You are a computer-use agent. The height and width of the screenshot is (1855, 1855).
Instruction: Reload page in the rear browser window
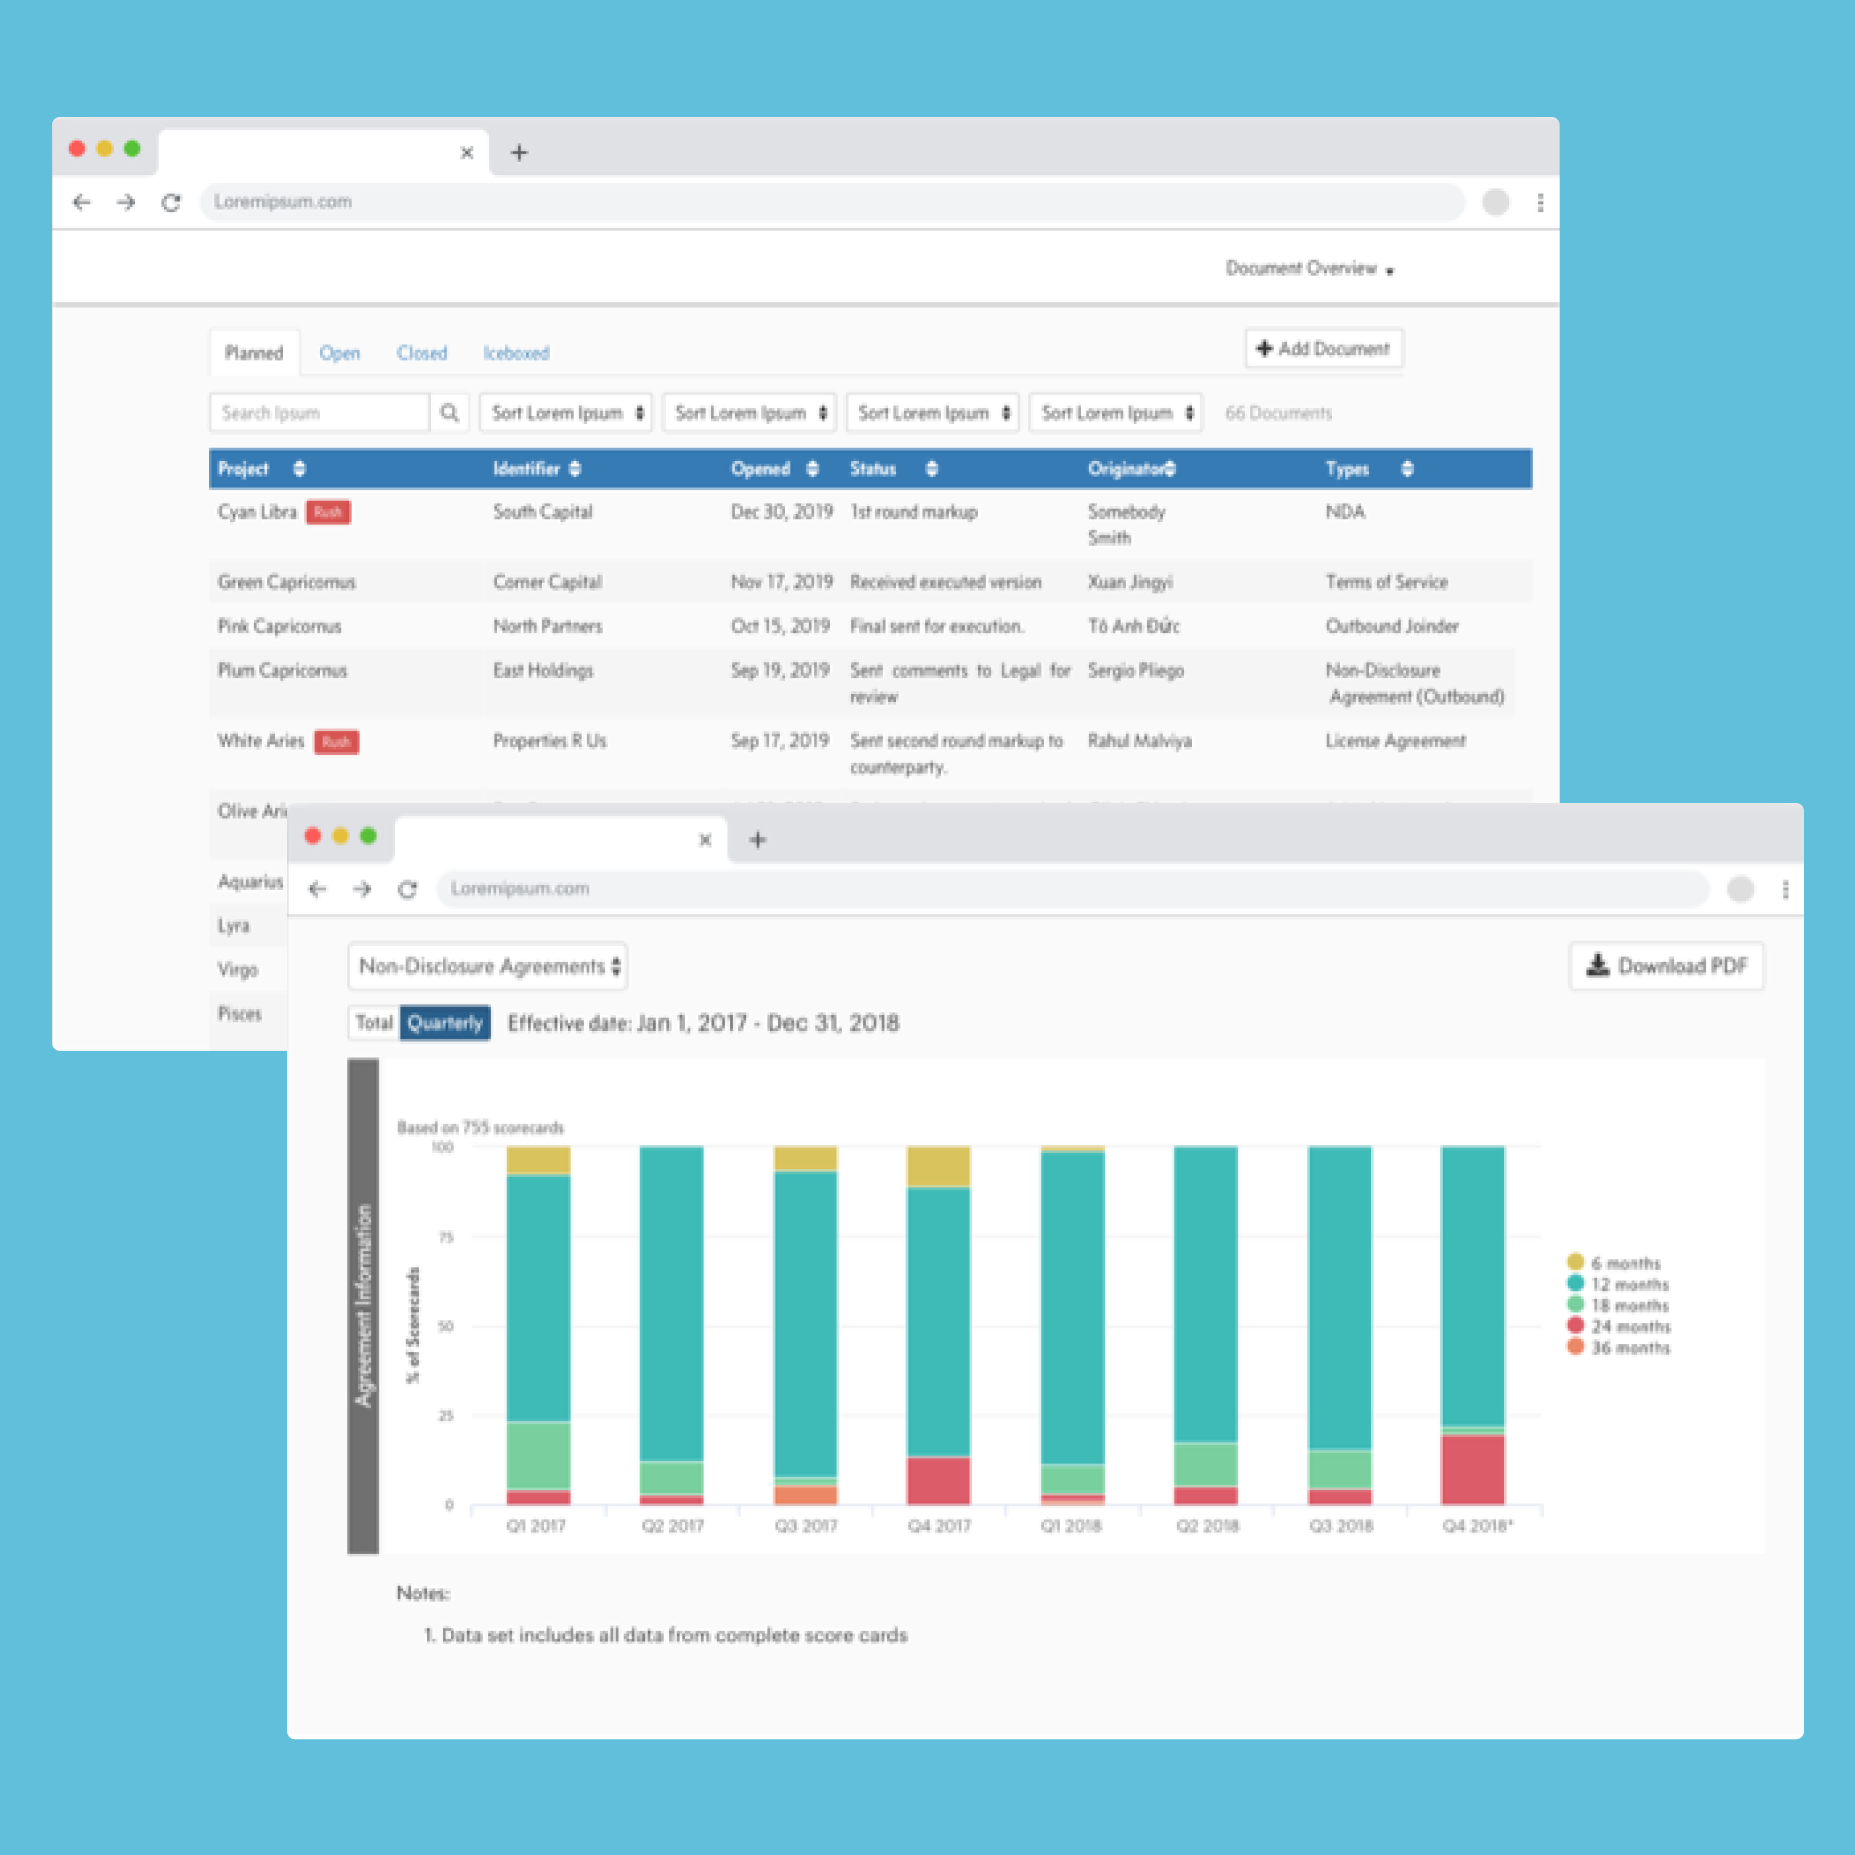pyautogui.click(x=171, y=203)
